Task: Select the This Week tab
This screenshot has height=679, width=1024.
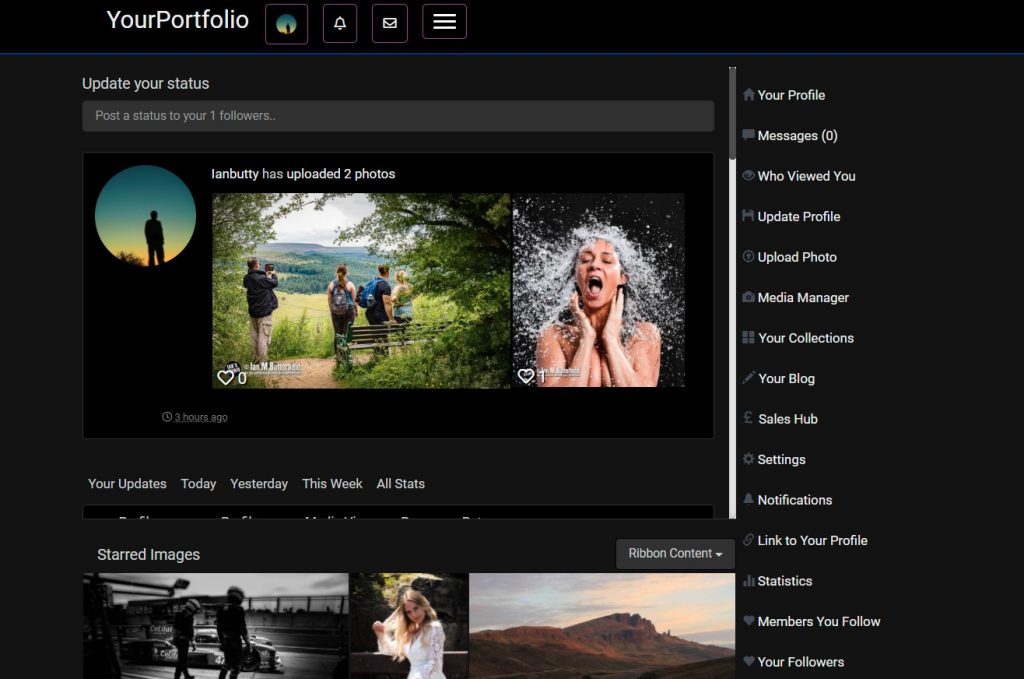Action: [332, 483]
